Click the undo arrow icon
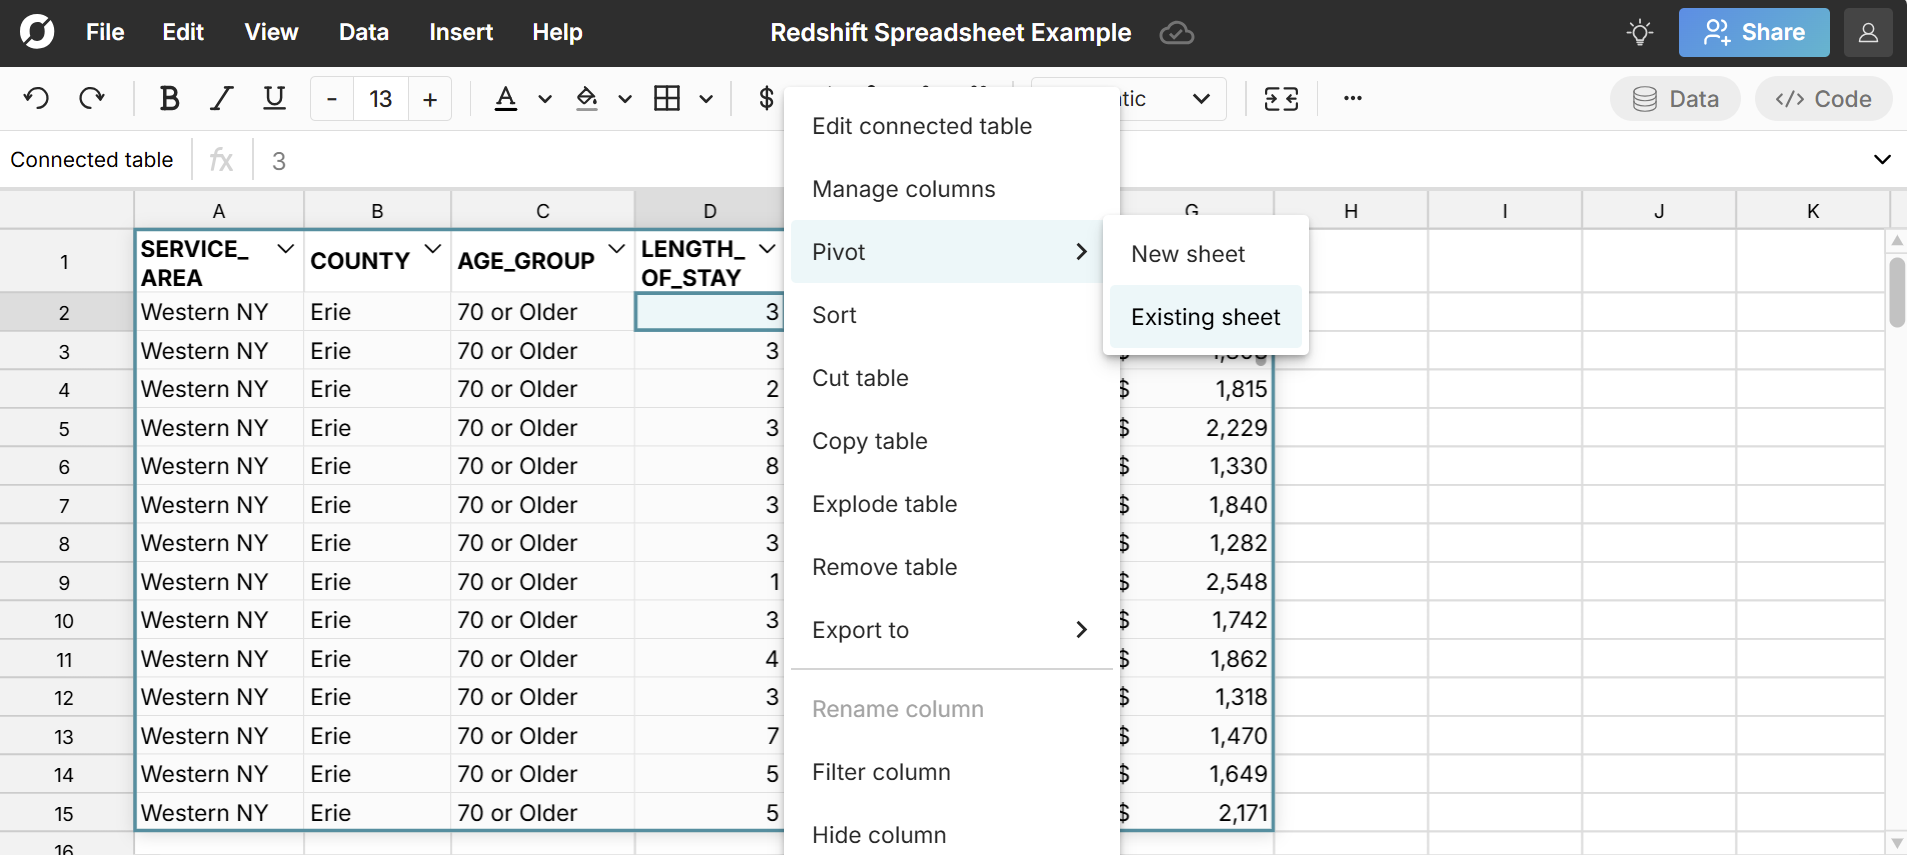The width and height of the screenshot is (1907, 855). [x=36, y=99]
